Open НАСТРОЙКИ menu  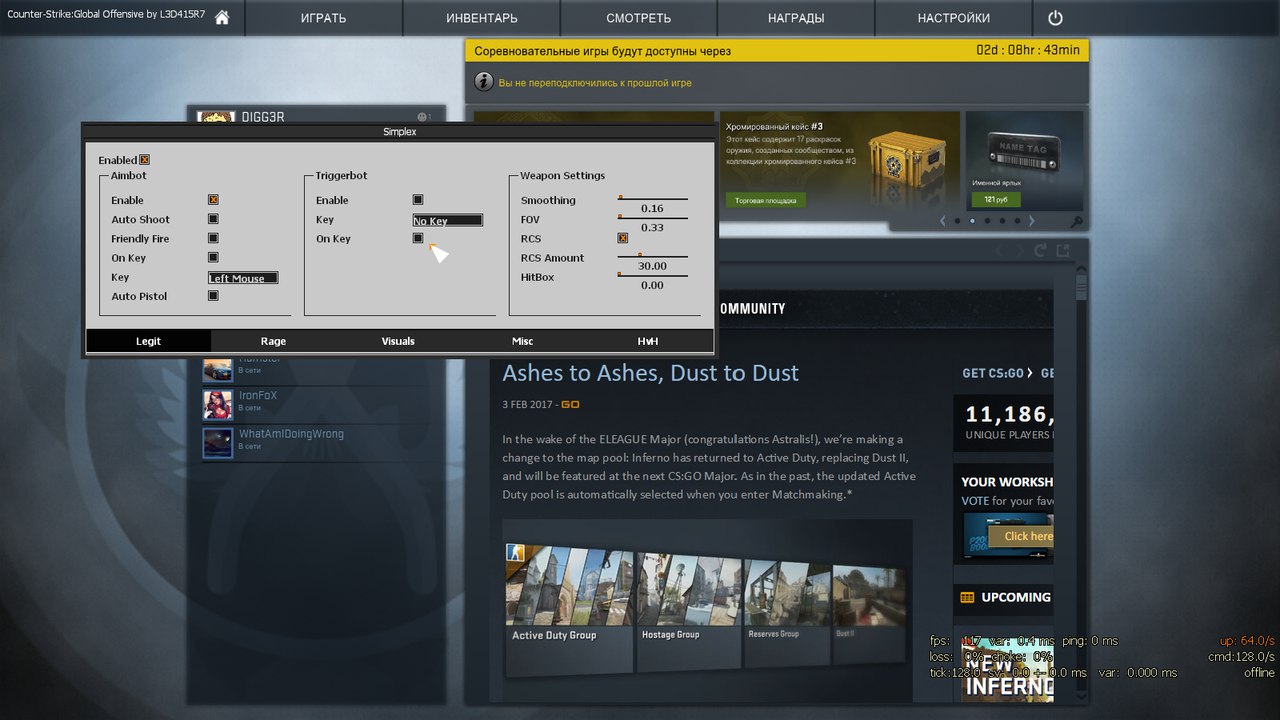tap(954, 18)
